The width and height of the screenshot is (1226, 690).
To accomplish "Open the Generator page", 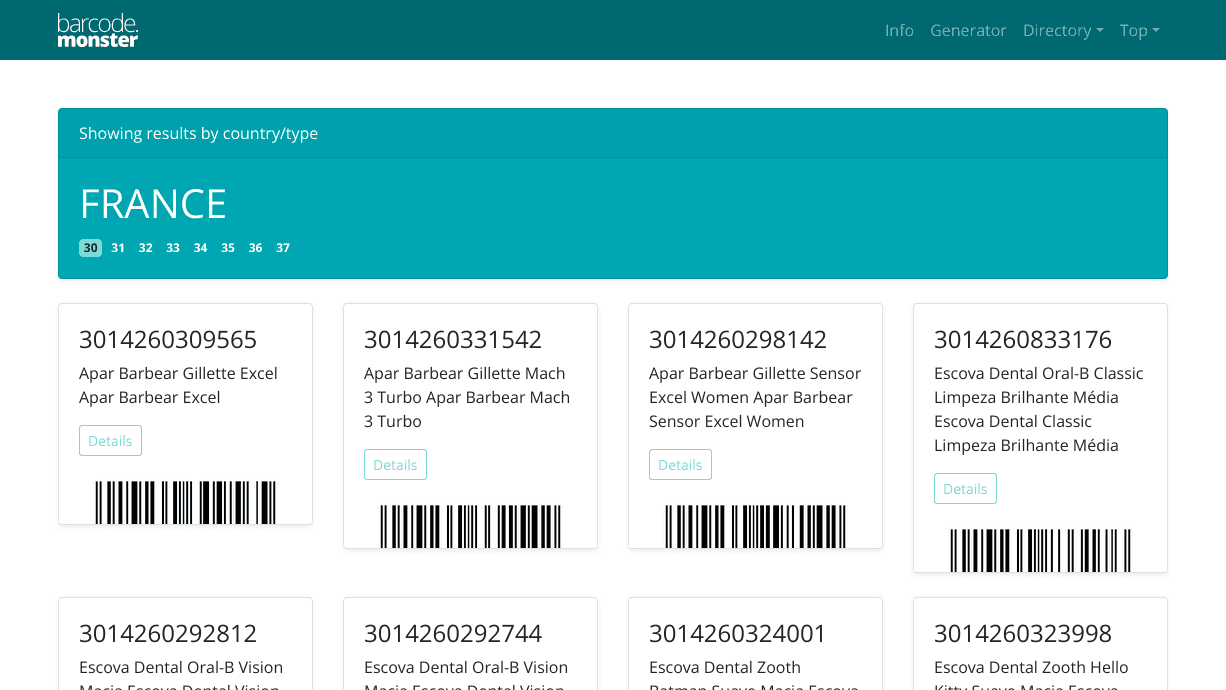I will coord(968,30).
